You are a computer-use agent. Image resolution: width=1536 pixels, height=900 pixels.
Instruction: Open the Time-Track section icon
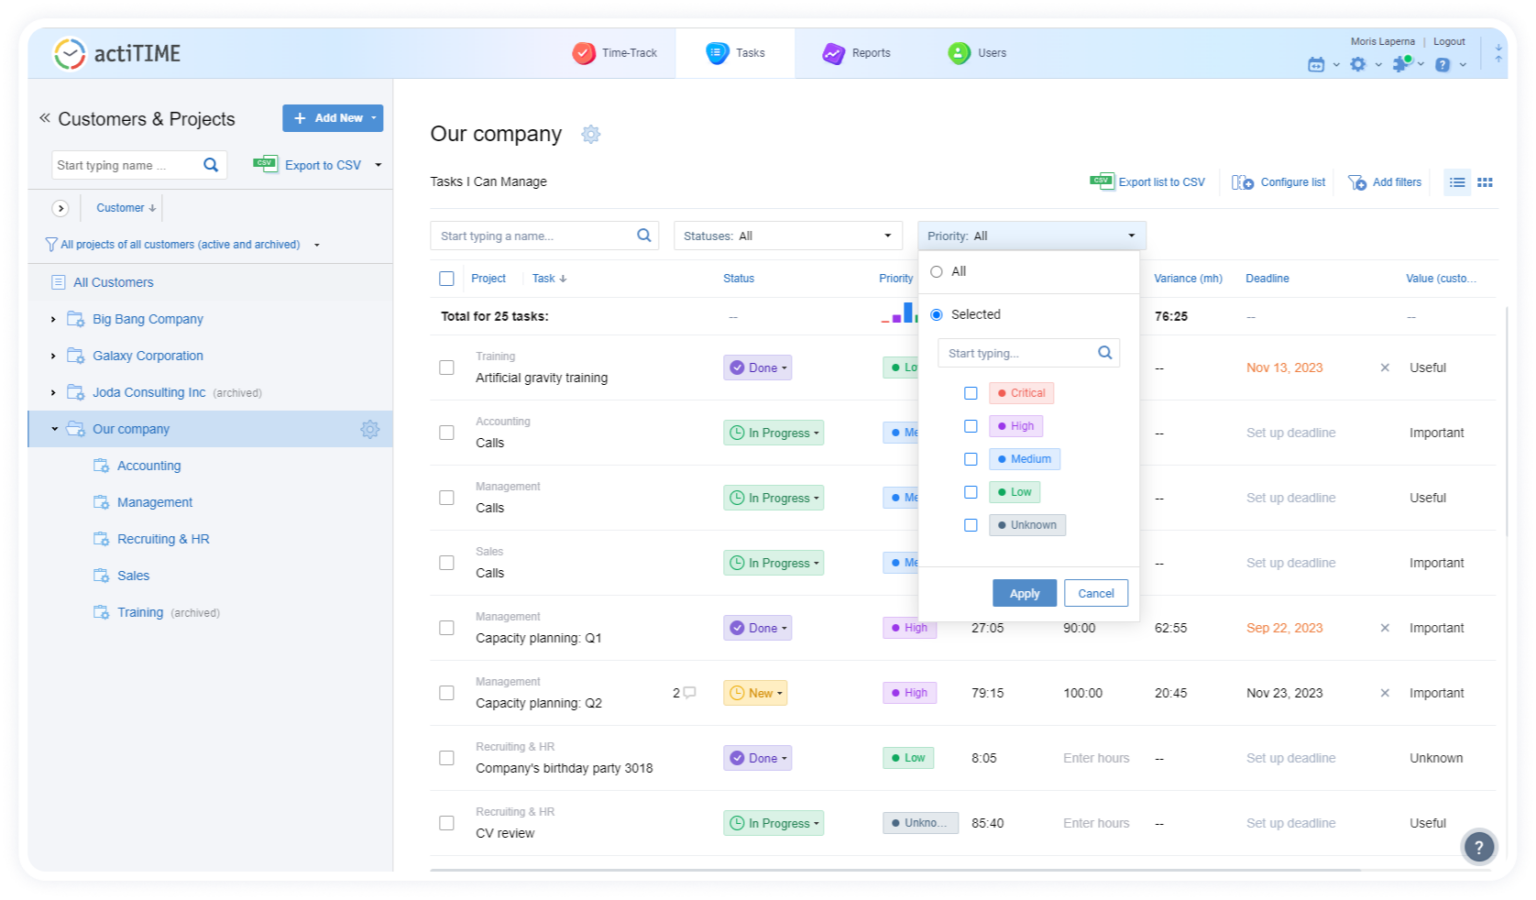pyautogui.click(x=582, y=52)
